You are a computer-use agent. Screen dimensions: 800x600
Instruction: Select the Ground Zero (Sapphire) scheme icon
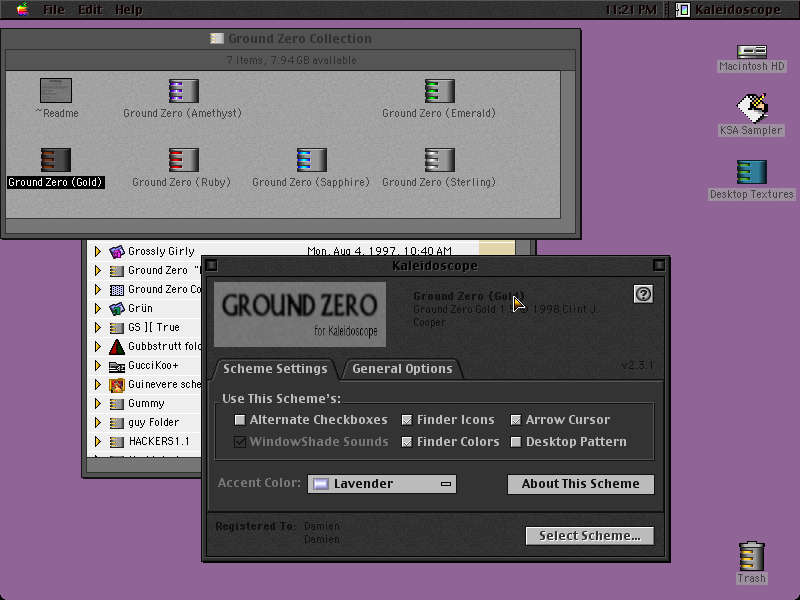pyautogui.click(x=312, y=160)
